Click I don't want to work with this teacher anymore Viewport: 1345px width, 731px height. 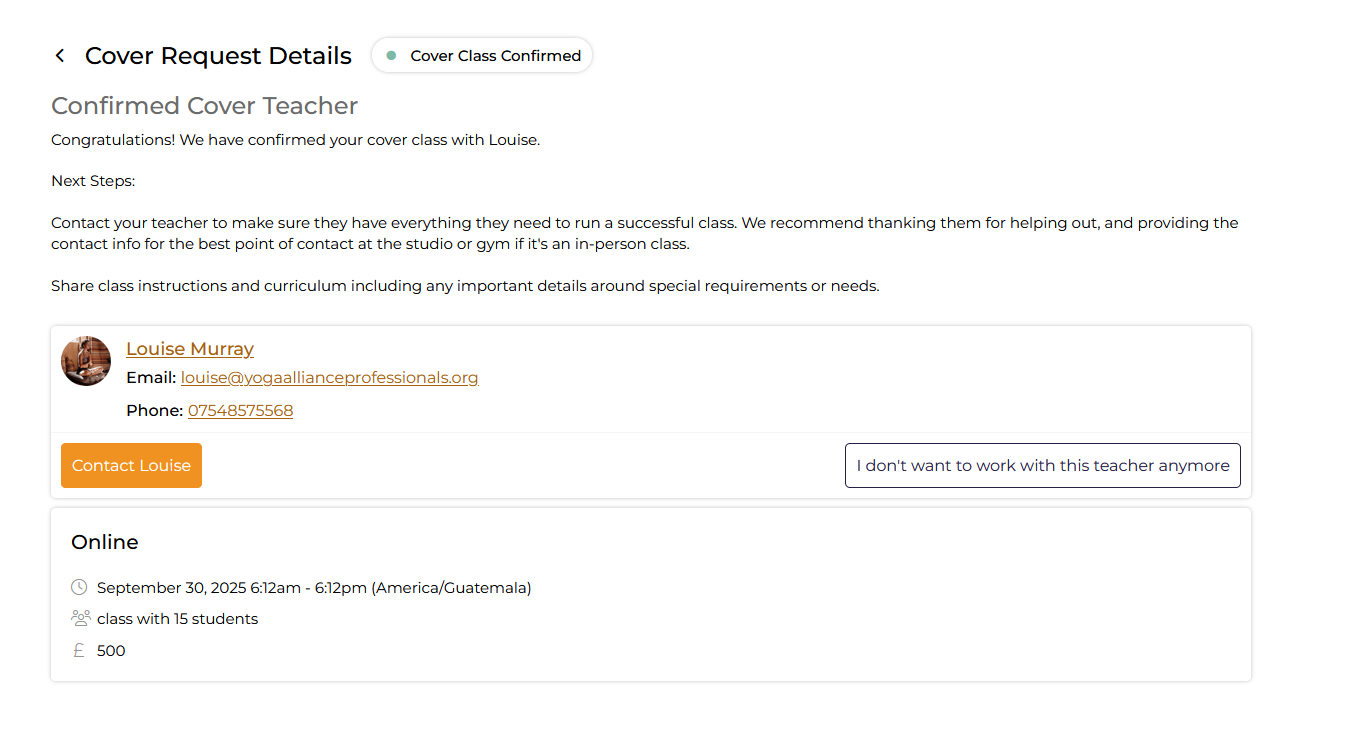pyautogui.click(x=1042, y=465)
